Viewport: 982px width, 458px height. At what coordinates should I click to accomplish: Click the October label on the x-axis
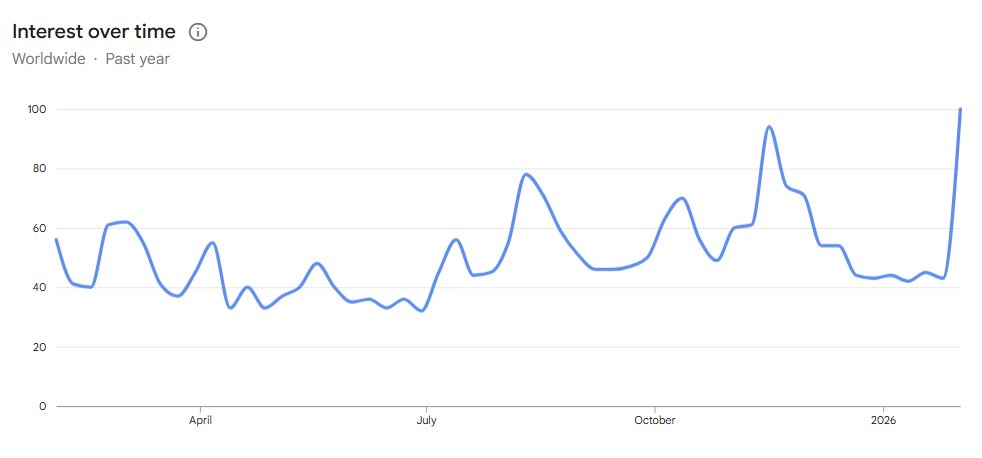click(x=654, y=422)
